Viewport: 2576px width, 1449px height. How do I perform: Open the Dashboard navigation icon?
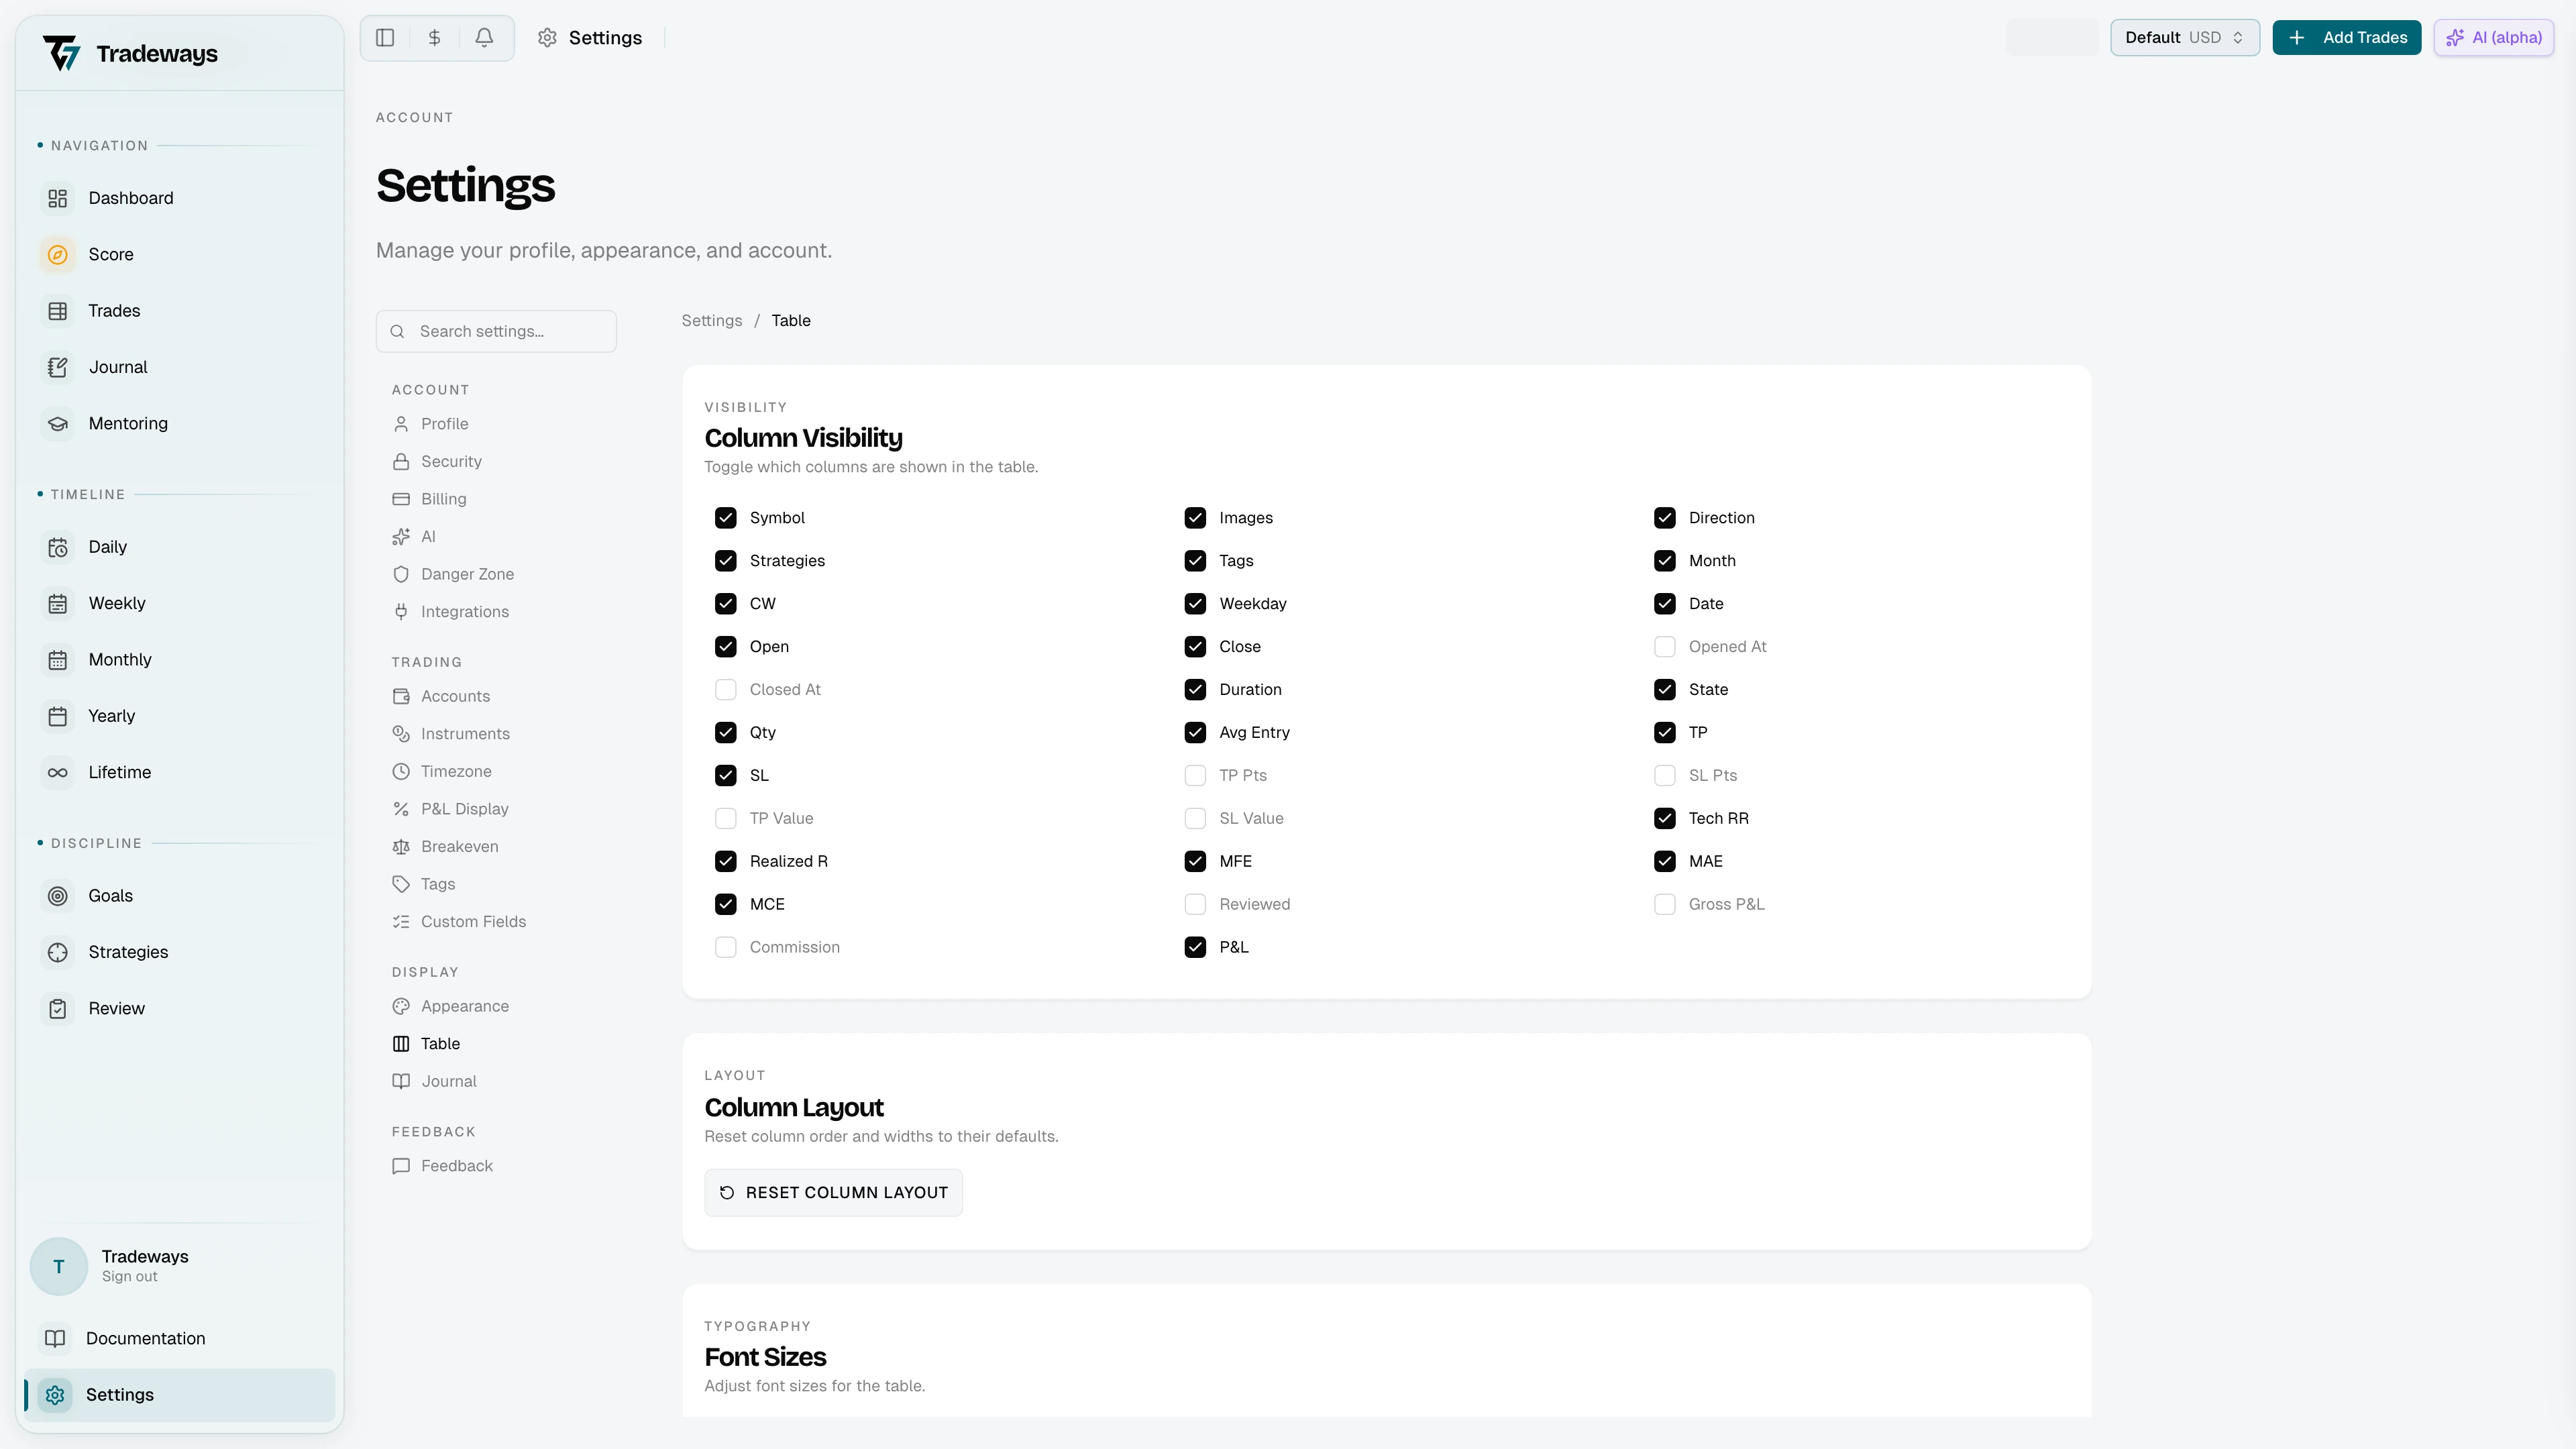click(58, 198)
